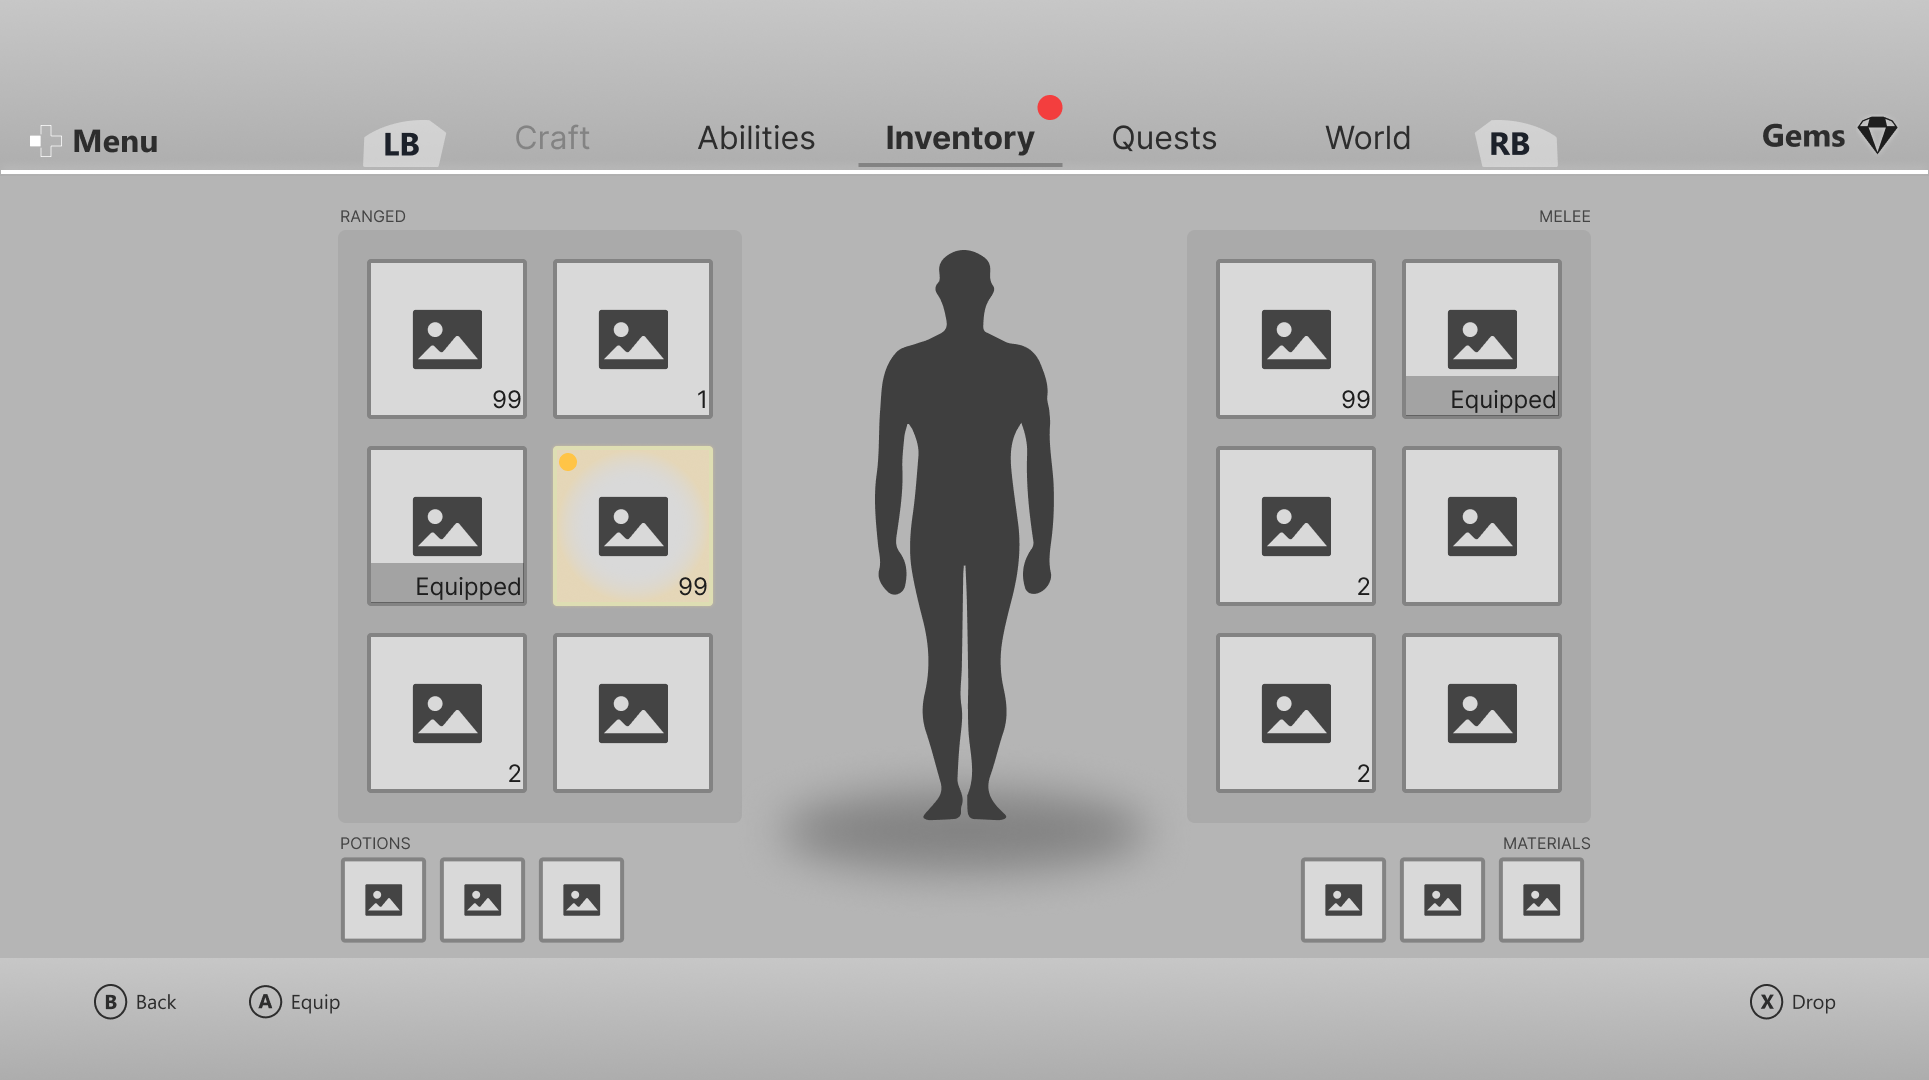Open the World tab
This screenshot has width=1929, height=1080.
click(x=1367, y=138)
